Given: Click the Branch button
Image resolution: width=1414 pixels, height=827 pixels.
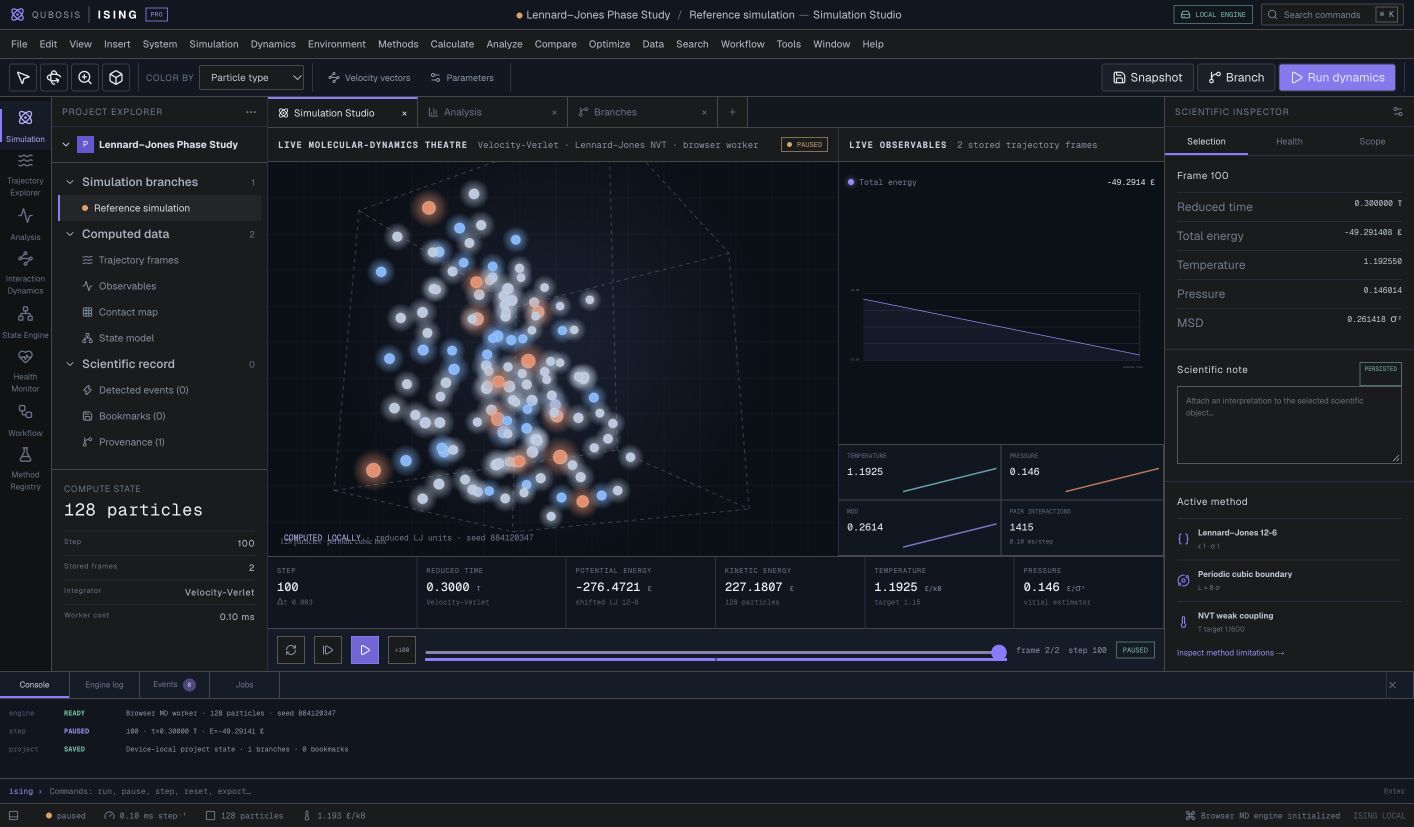Looking at the screenshot, I should pos(1236,77).
